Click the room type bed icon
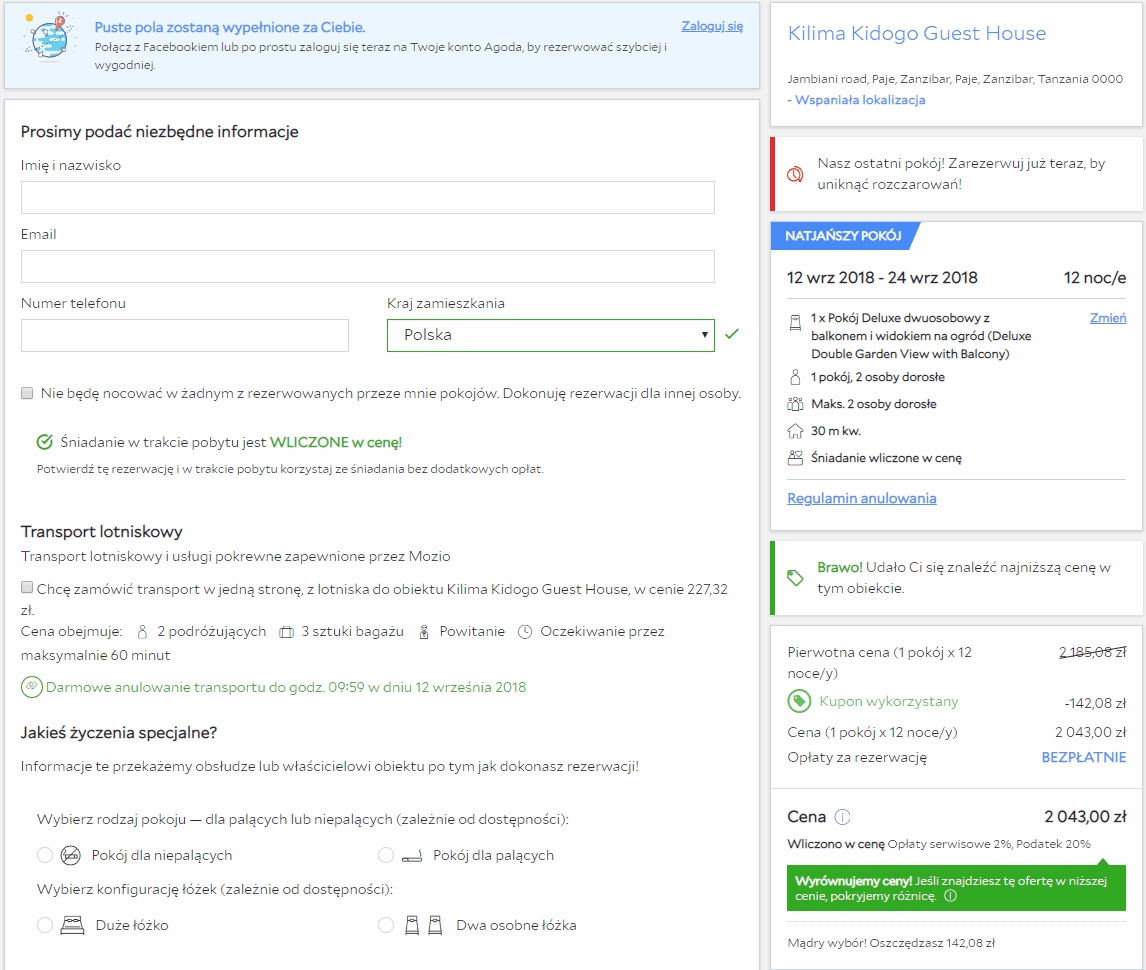 coord(795,322)
